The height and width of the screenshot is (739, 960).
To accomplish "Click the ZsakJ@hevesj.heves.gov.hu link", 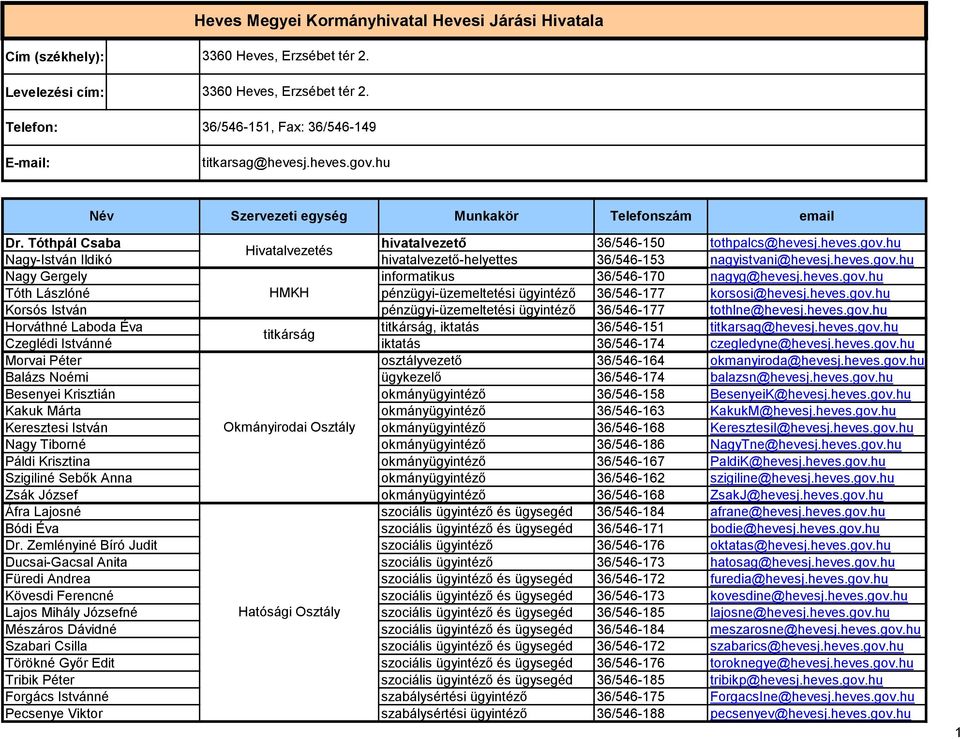I will [797, 495].
